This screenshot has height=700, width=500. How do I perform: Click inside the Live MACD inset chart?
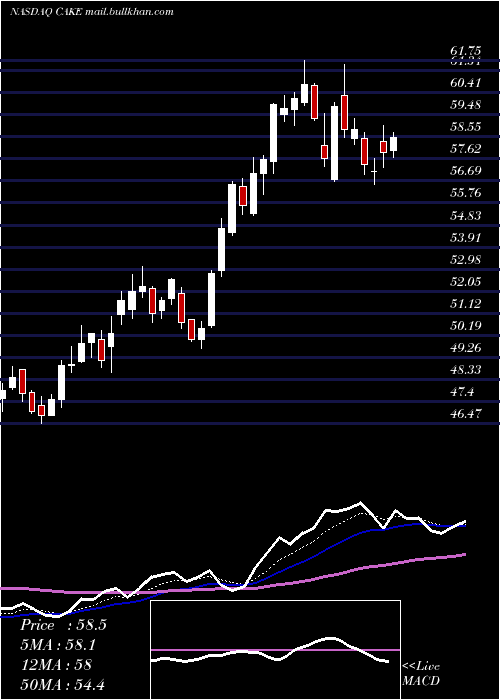click(275, 650)
